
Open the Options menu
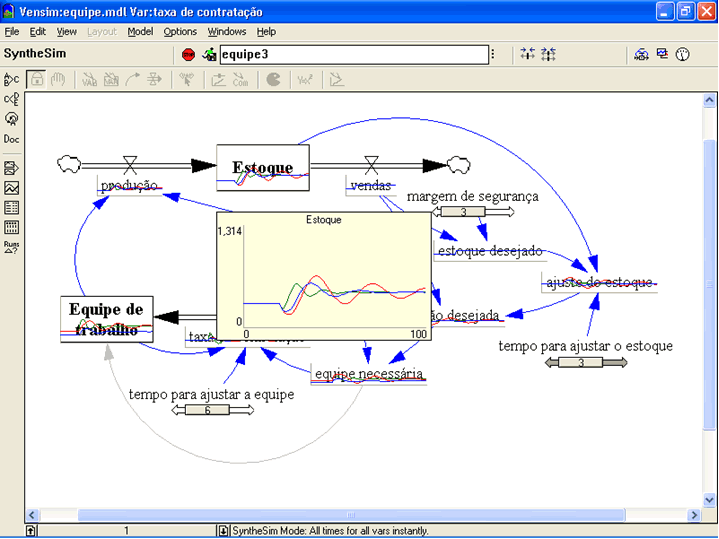(x=180, y=32)
